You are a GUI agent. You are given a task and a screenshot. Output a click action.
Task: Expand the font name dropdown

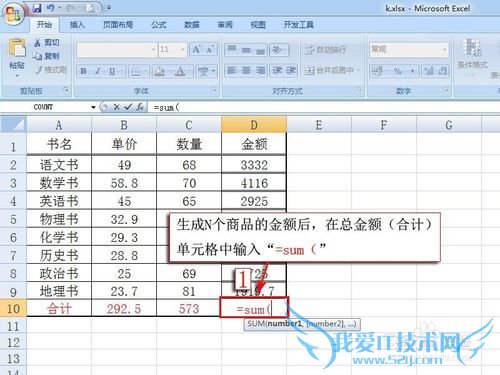153,50
